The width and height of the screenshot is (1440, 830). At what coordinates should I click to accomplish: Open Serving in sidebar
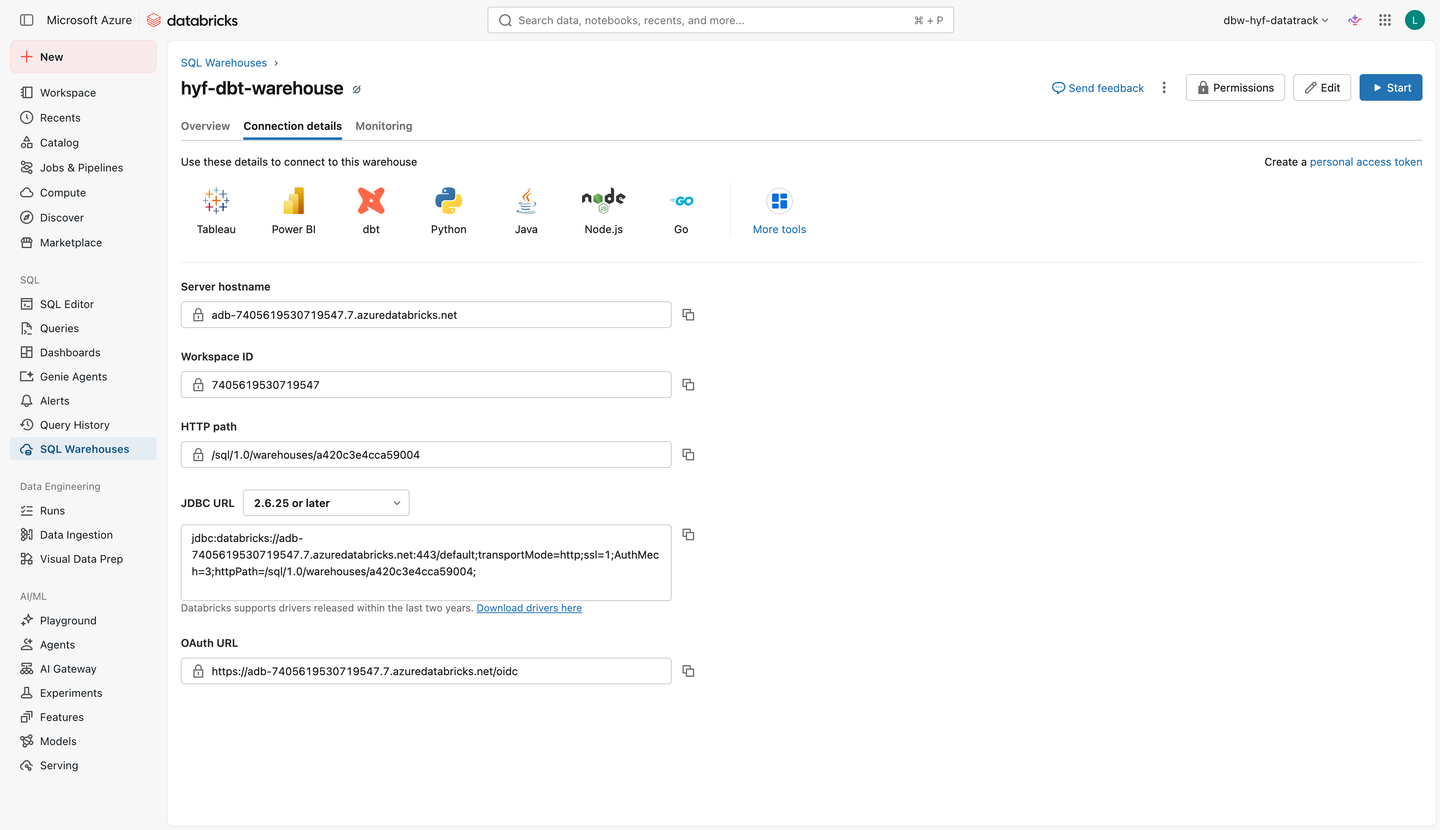point(83,766)
